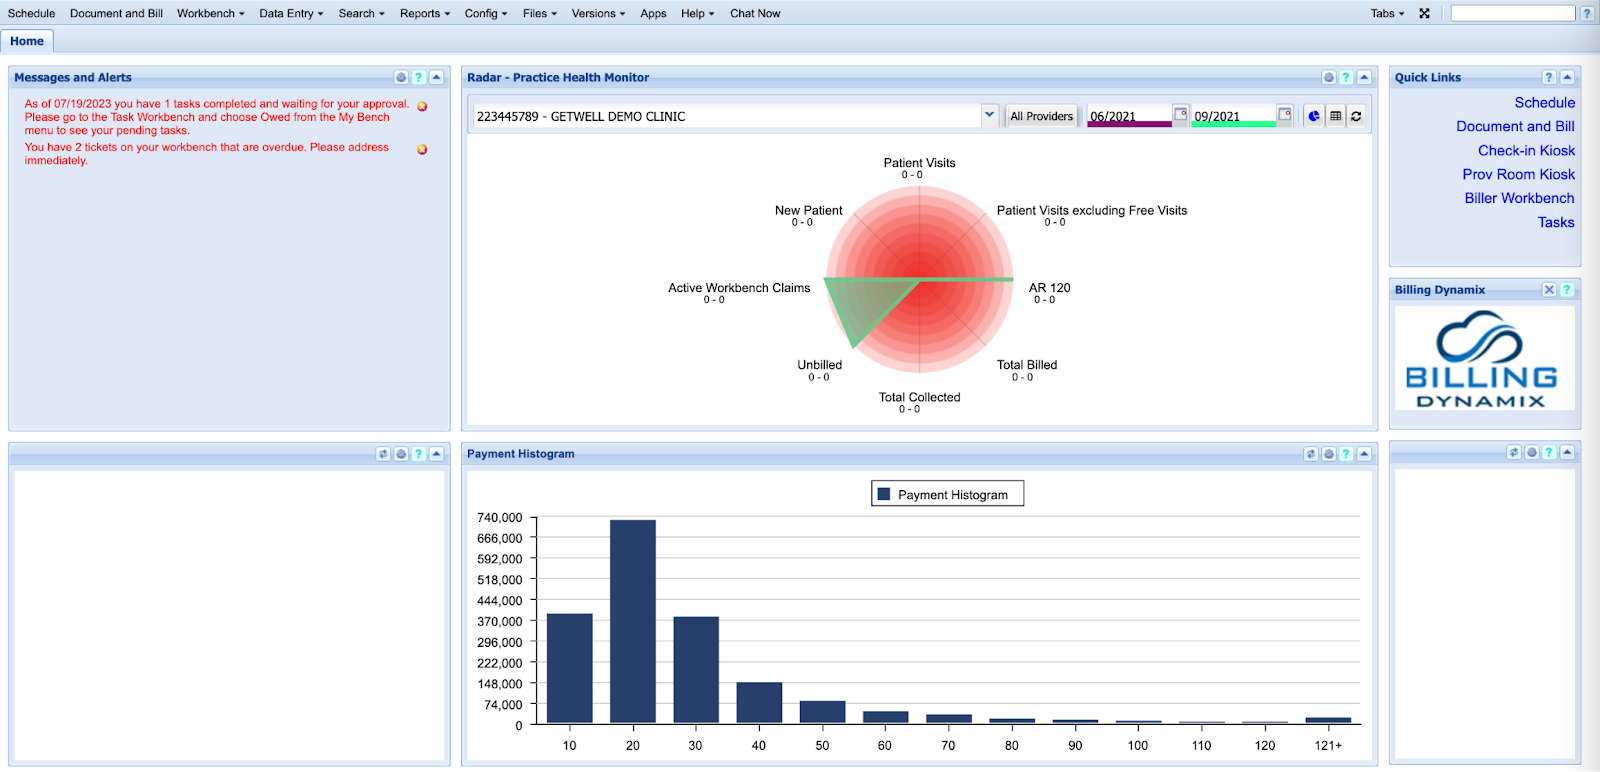Image resolution: width=1600 pixels, height=772 pixels.
Task: Refresh the Radar Practice Health Monitor data
Action: point(1356,116)
